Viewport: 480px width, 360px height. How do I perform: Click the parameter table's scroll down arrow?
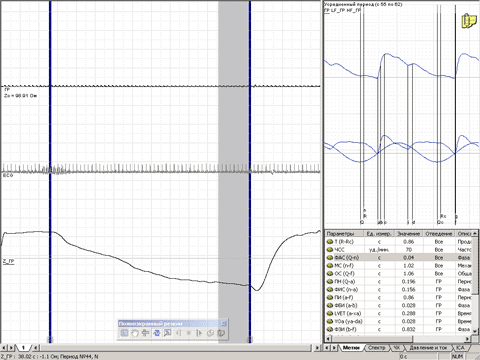pyautogui.click(x=476, y=332)
